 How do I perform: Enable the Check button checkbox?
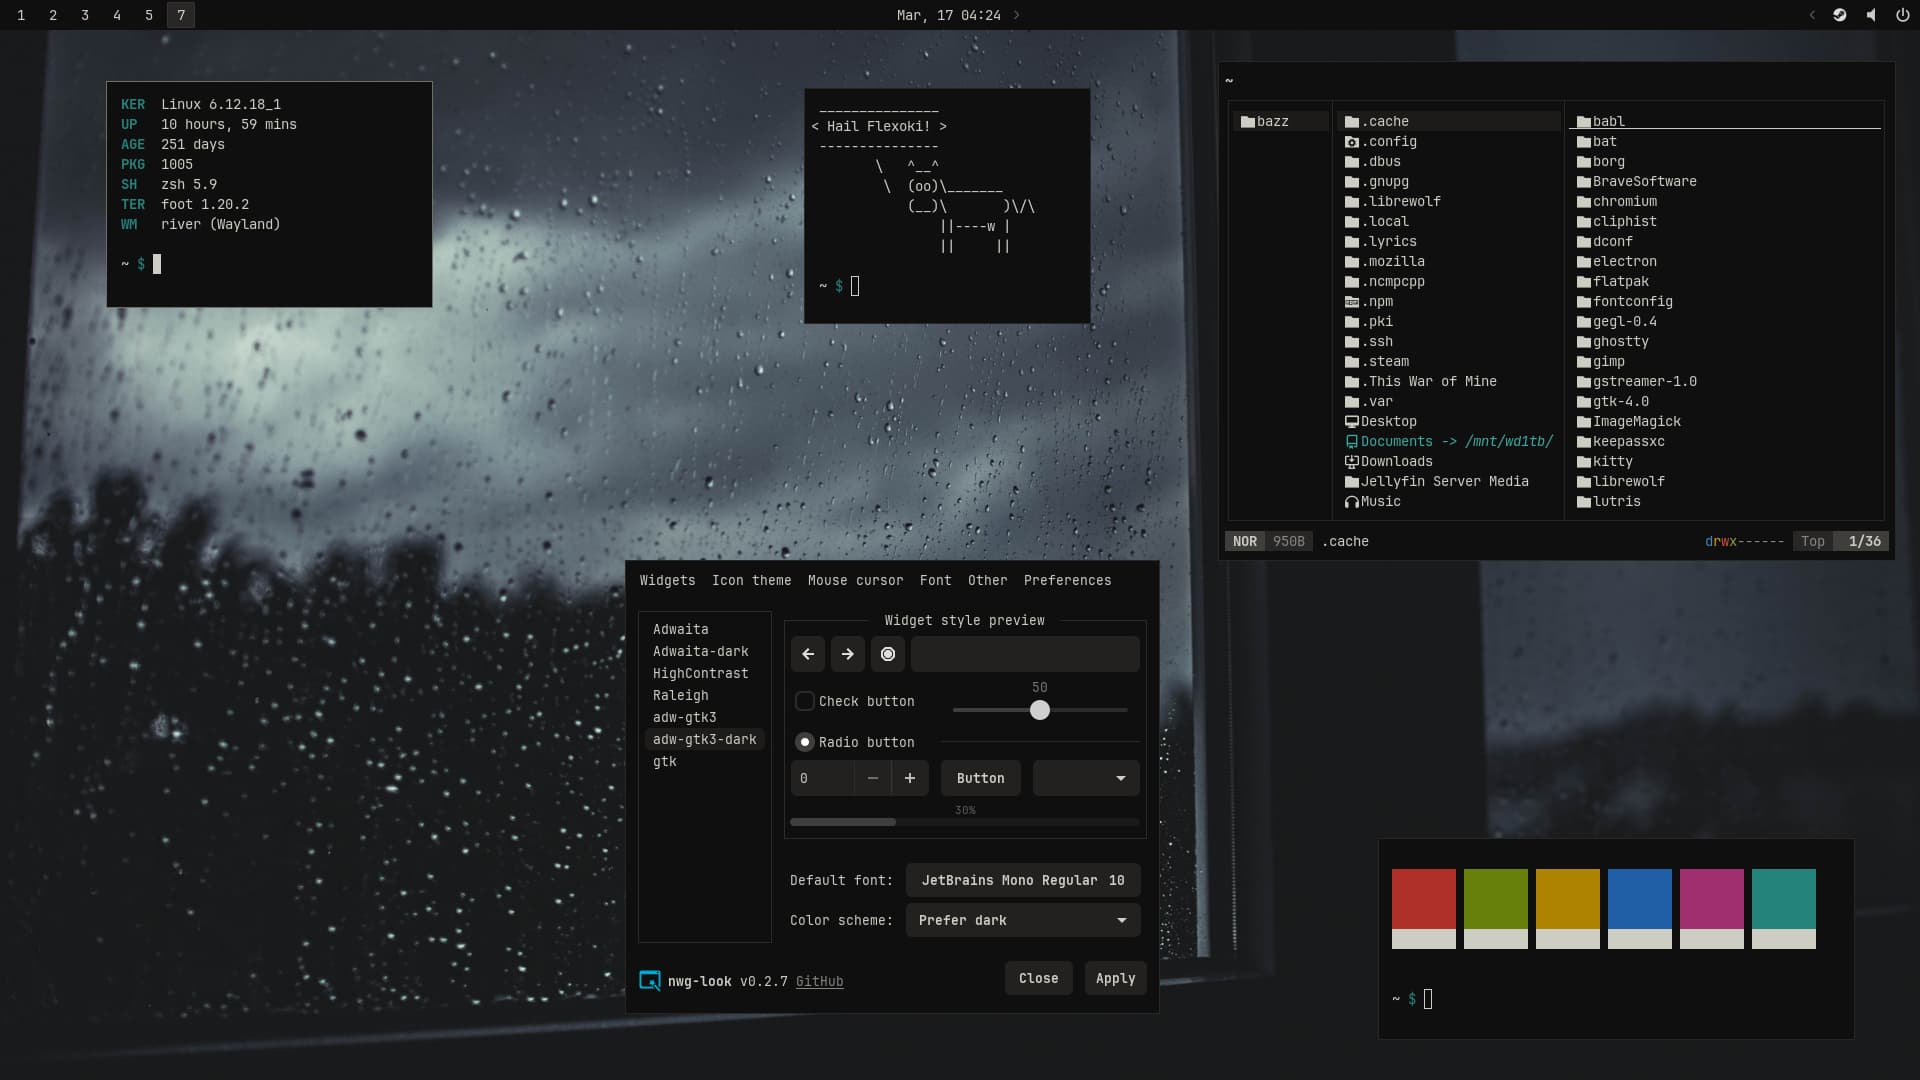click(805, 701)
